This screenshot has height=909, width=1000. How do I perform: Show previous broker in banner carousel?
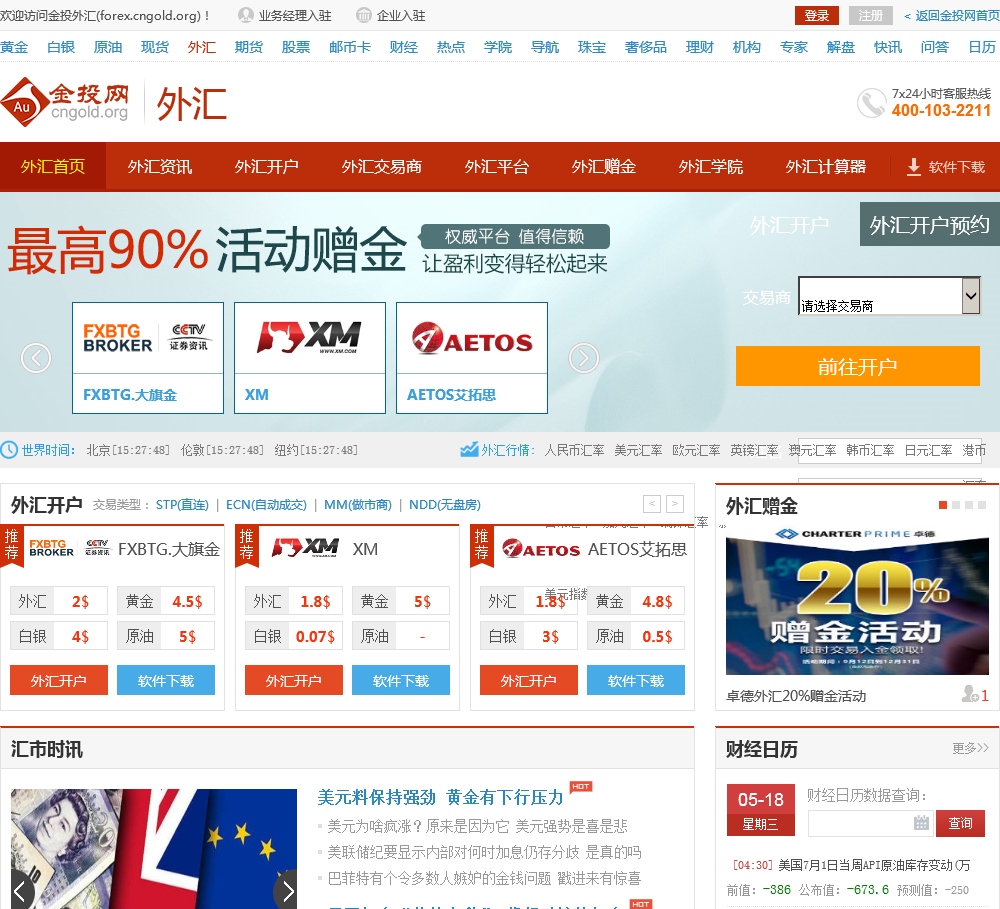[x=36, y=358]
